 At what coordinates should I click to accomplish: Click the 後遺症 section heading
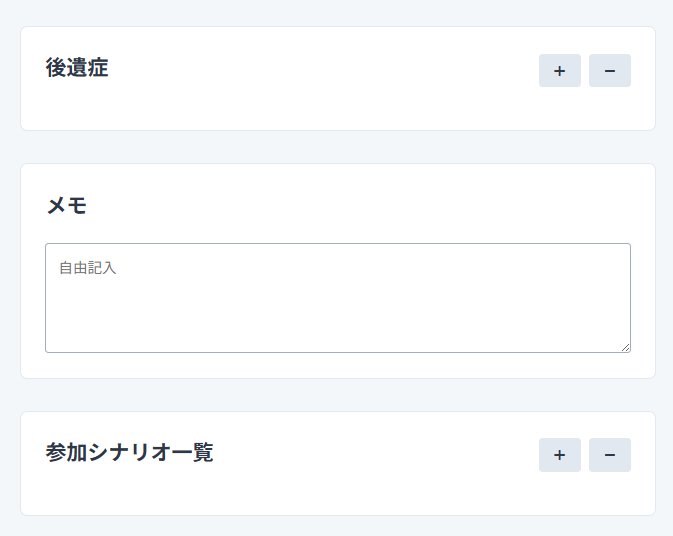77,68
